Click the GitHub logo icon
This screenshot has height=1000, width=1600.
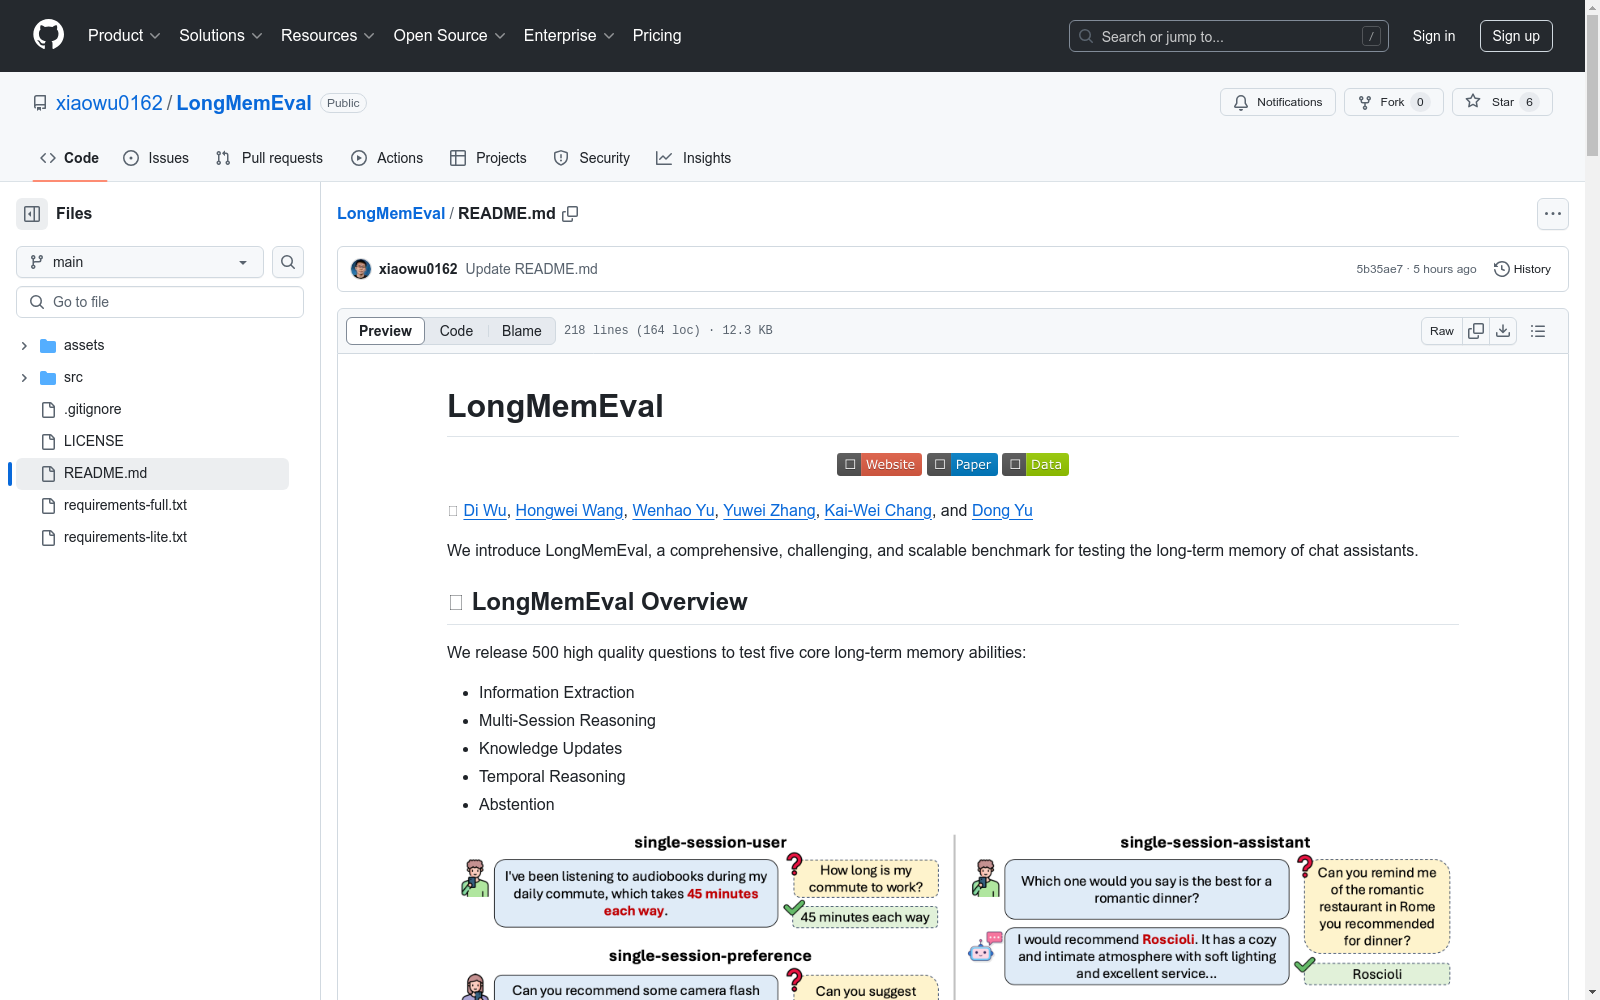48,35
